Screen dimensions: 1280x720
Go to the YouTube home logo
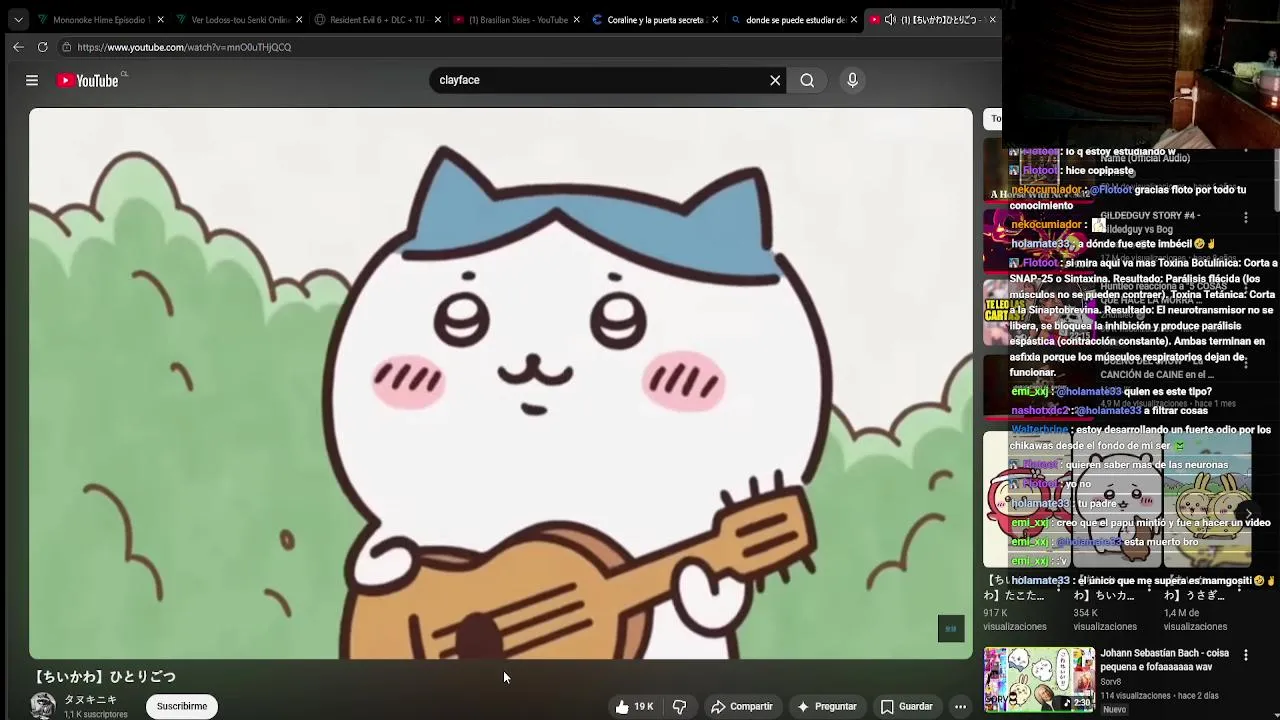coord(88,80)
